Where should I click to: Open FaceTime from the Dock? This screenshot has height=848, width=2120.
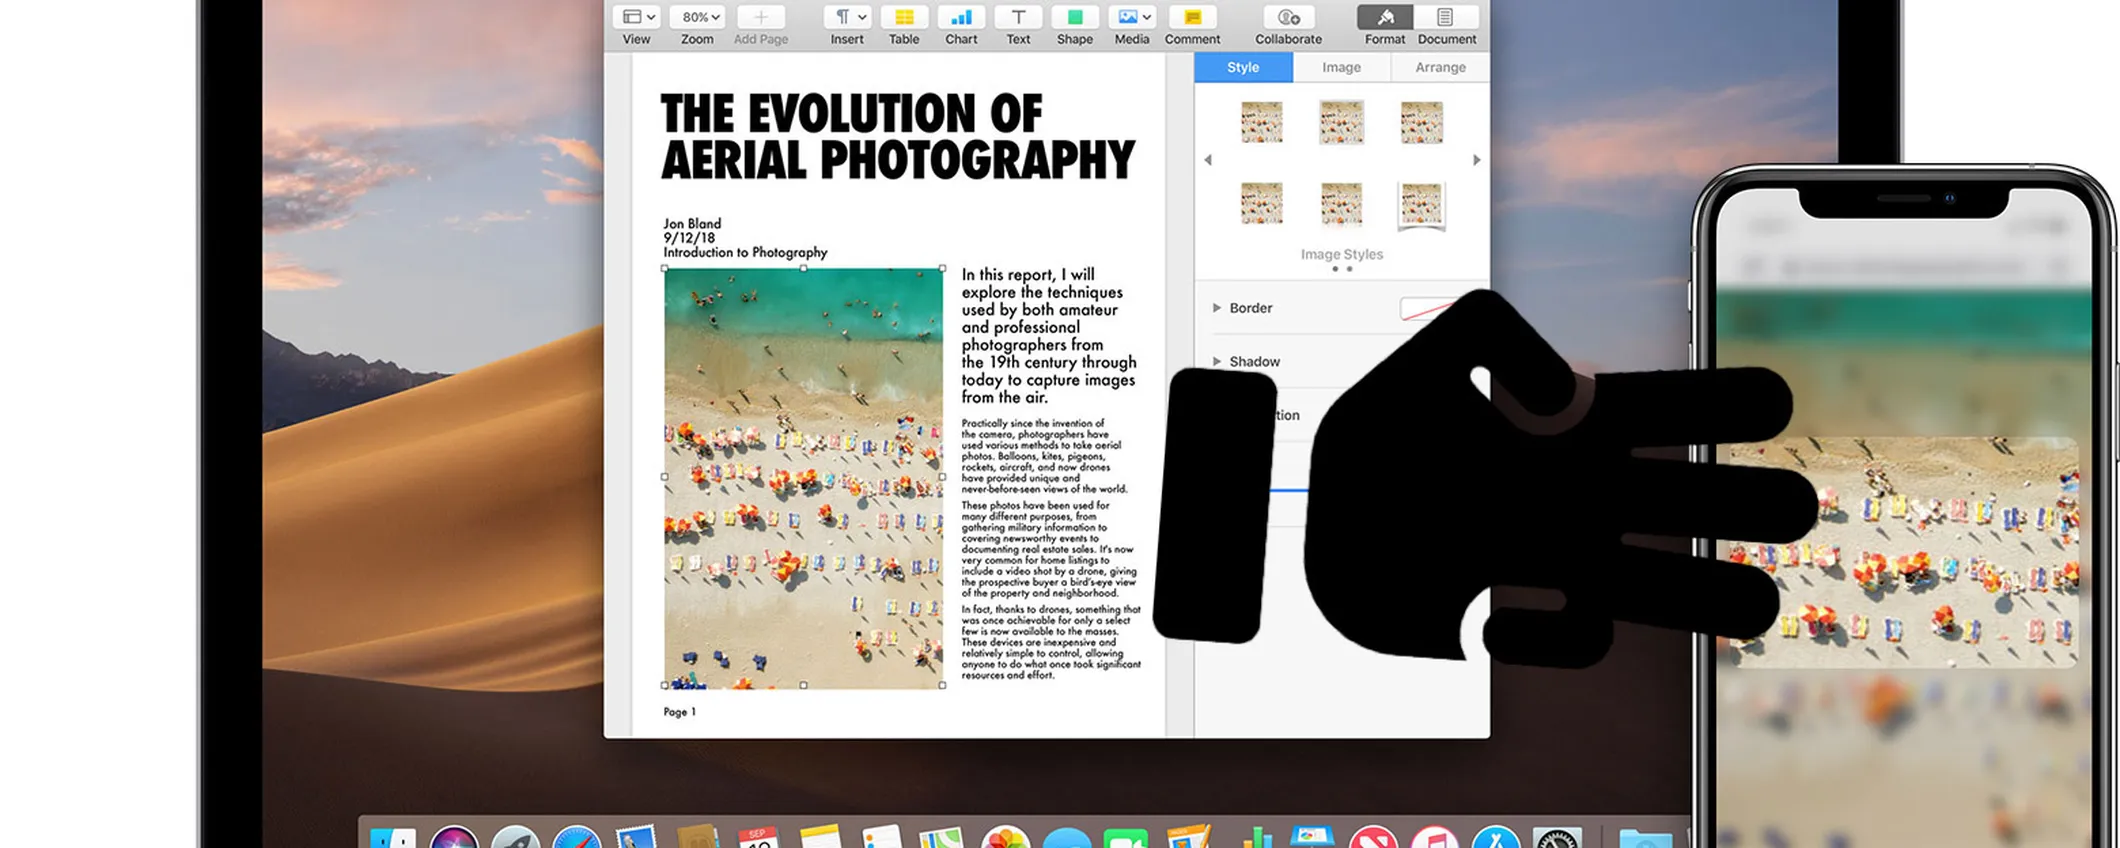coord(1126,839)
